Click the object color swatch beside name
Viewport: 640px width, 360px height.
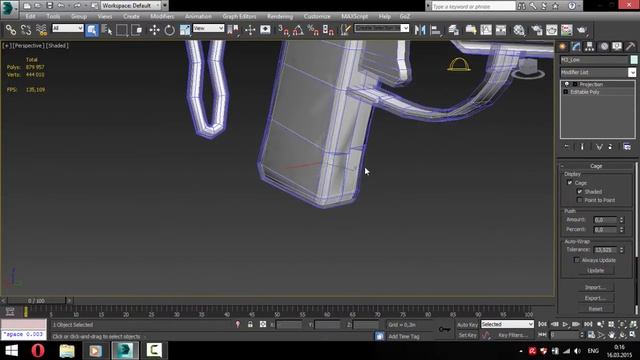click(634, 60)
